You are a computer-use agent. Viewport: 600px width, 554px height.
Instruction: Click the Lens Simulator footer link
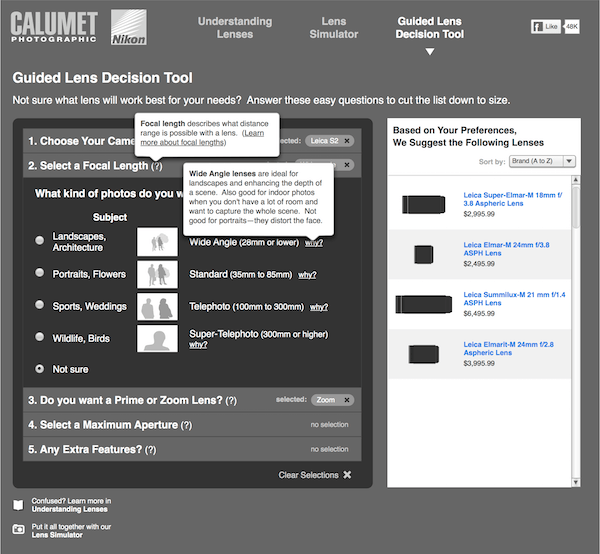tap(57, 535)
